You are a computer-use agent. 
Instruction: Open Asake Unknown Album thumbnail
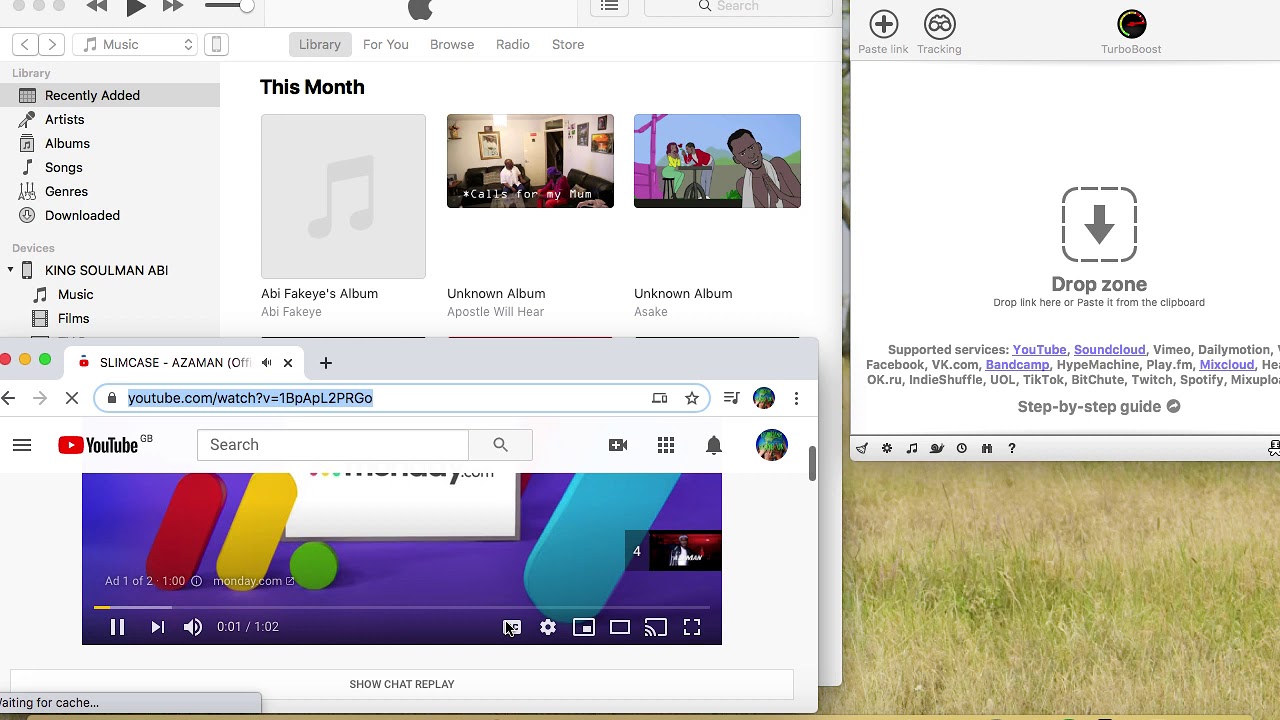pos(717,161)
